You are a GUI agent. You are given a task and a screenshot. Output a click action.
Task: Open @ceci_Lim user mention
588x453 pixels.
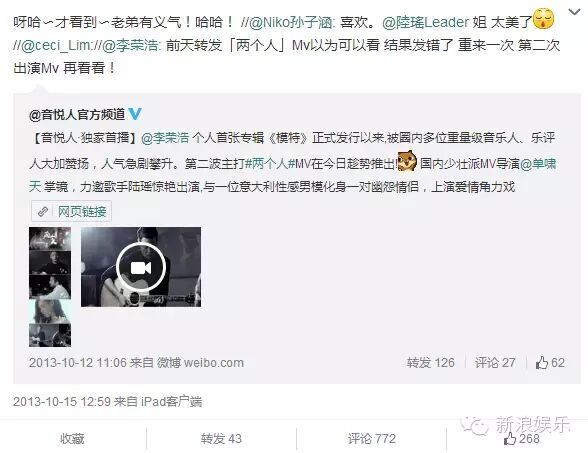[56, 46]
